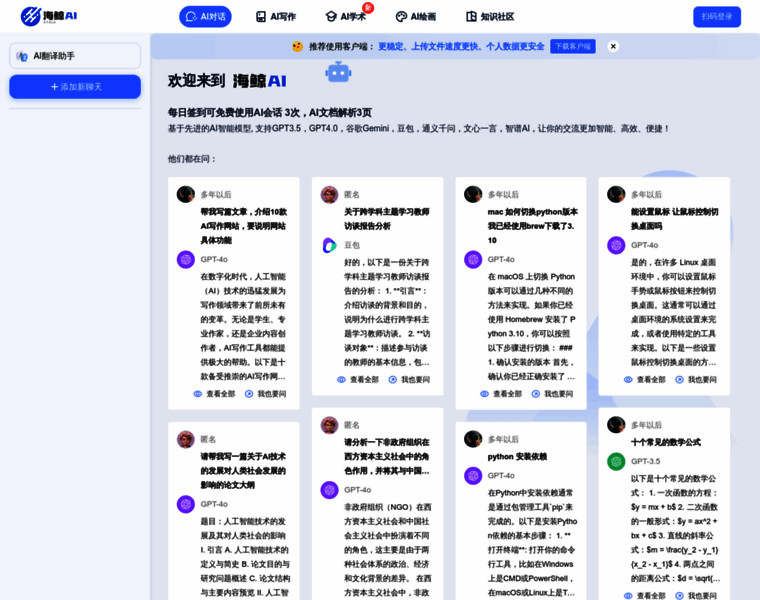Click the 添加新聊天 button
Screen dimensions: 760x600
click(x=75, y=87)
